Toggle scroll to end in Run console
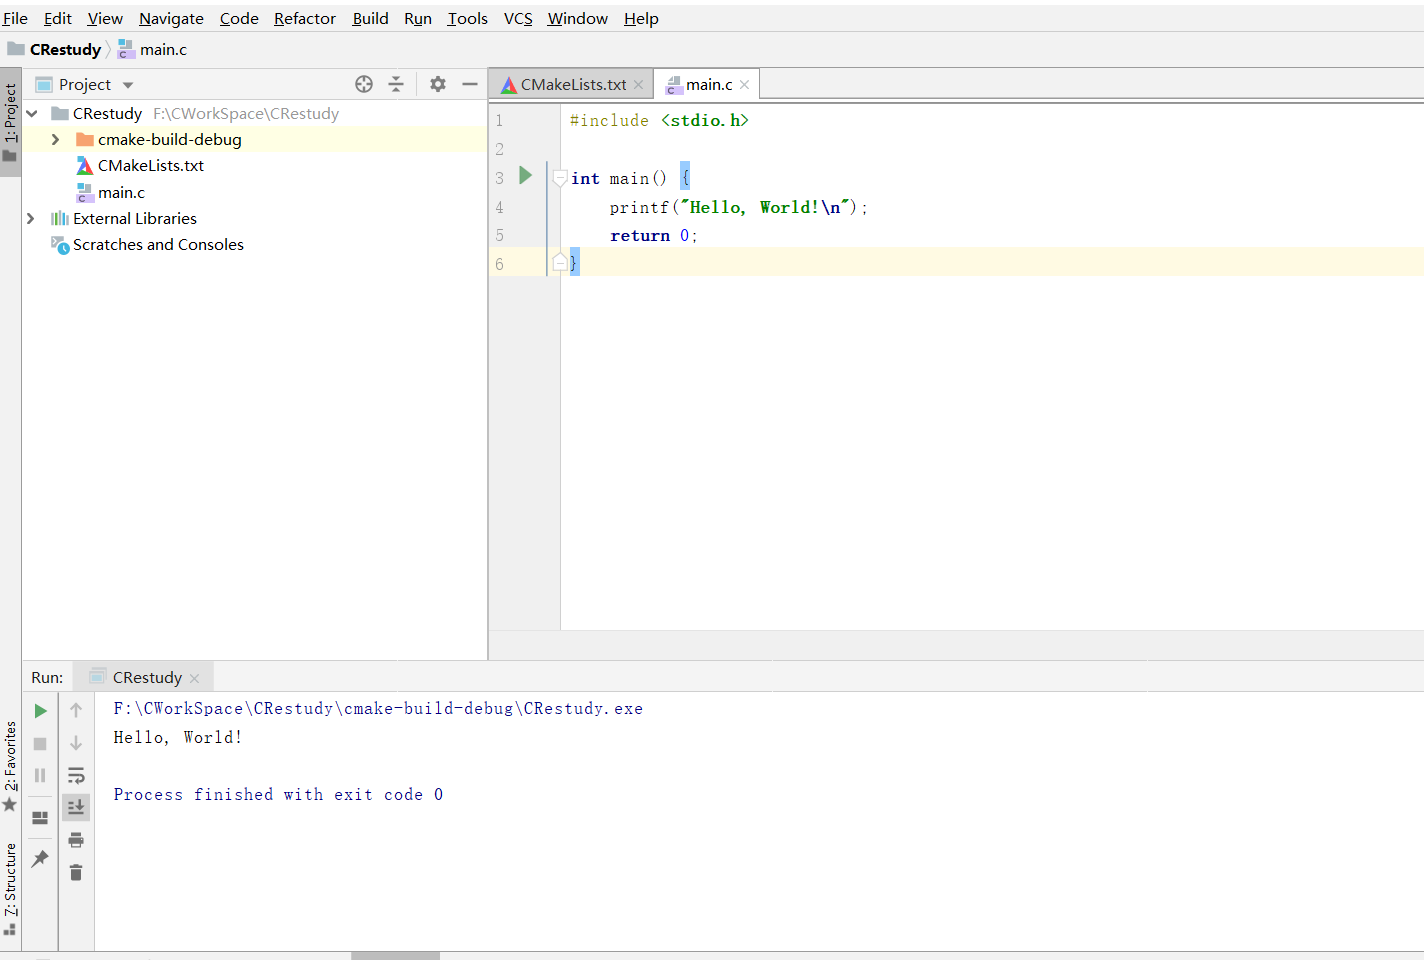This screenshot has width=1424, height=960. (x=76, y=807)
